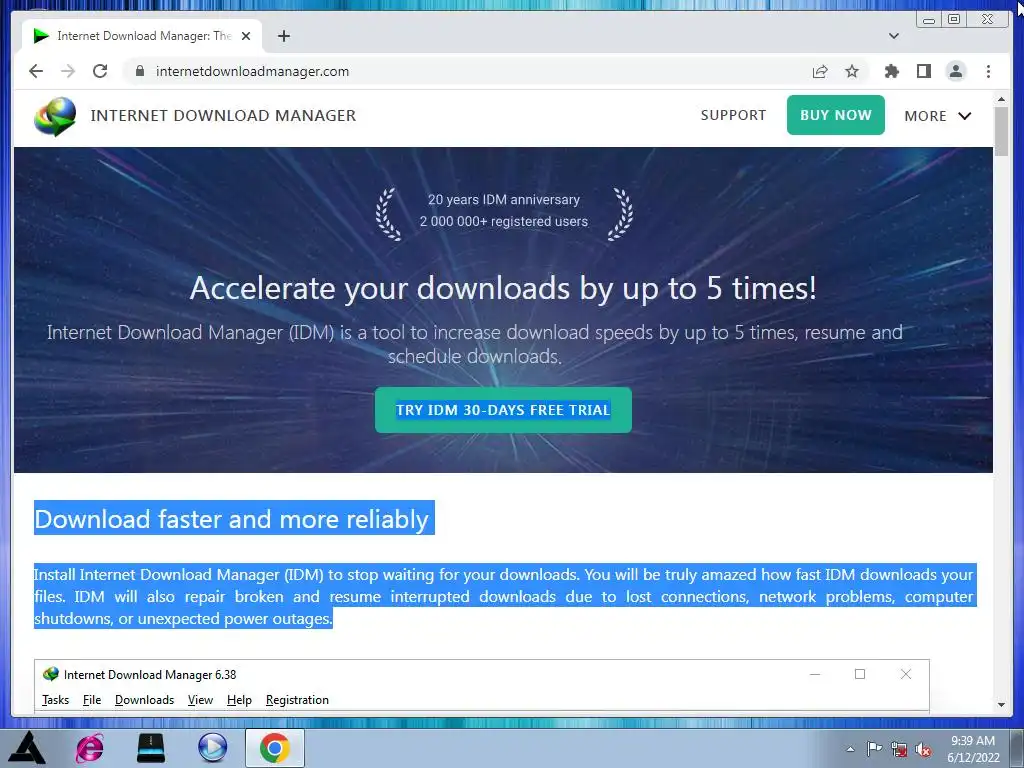Click the INTERNET DOWNLOAD MANAGER site title

(223, 116)
